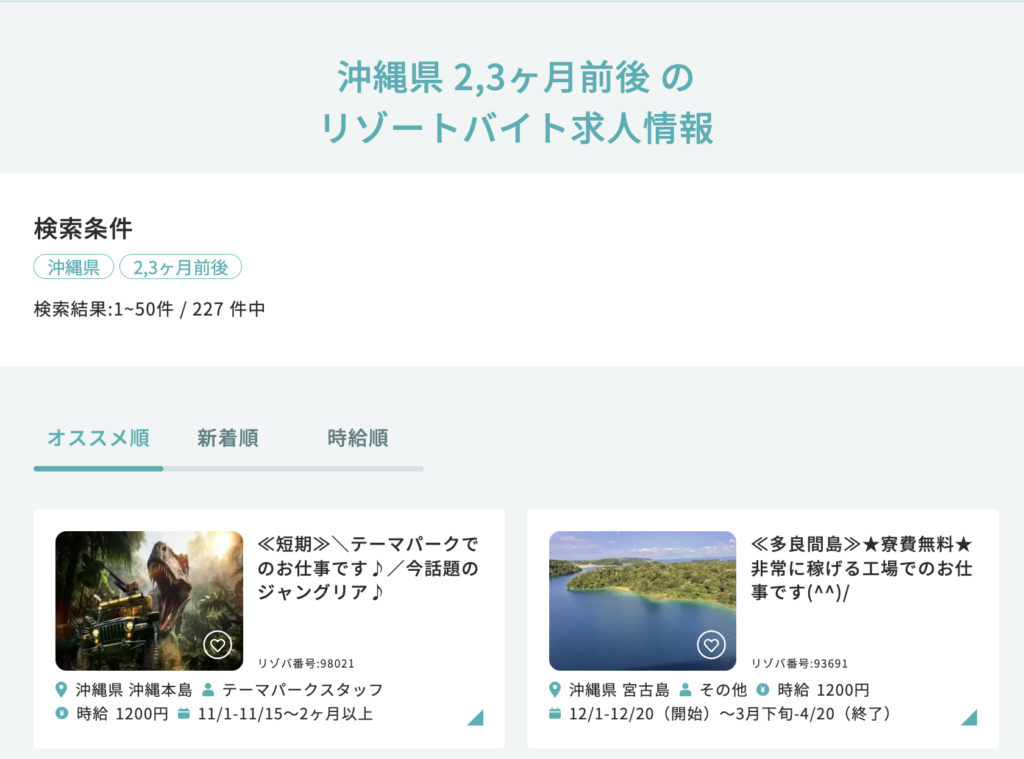Click the yen icon in the theme park card
The image size is (1024, 759).
[62, 714]
